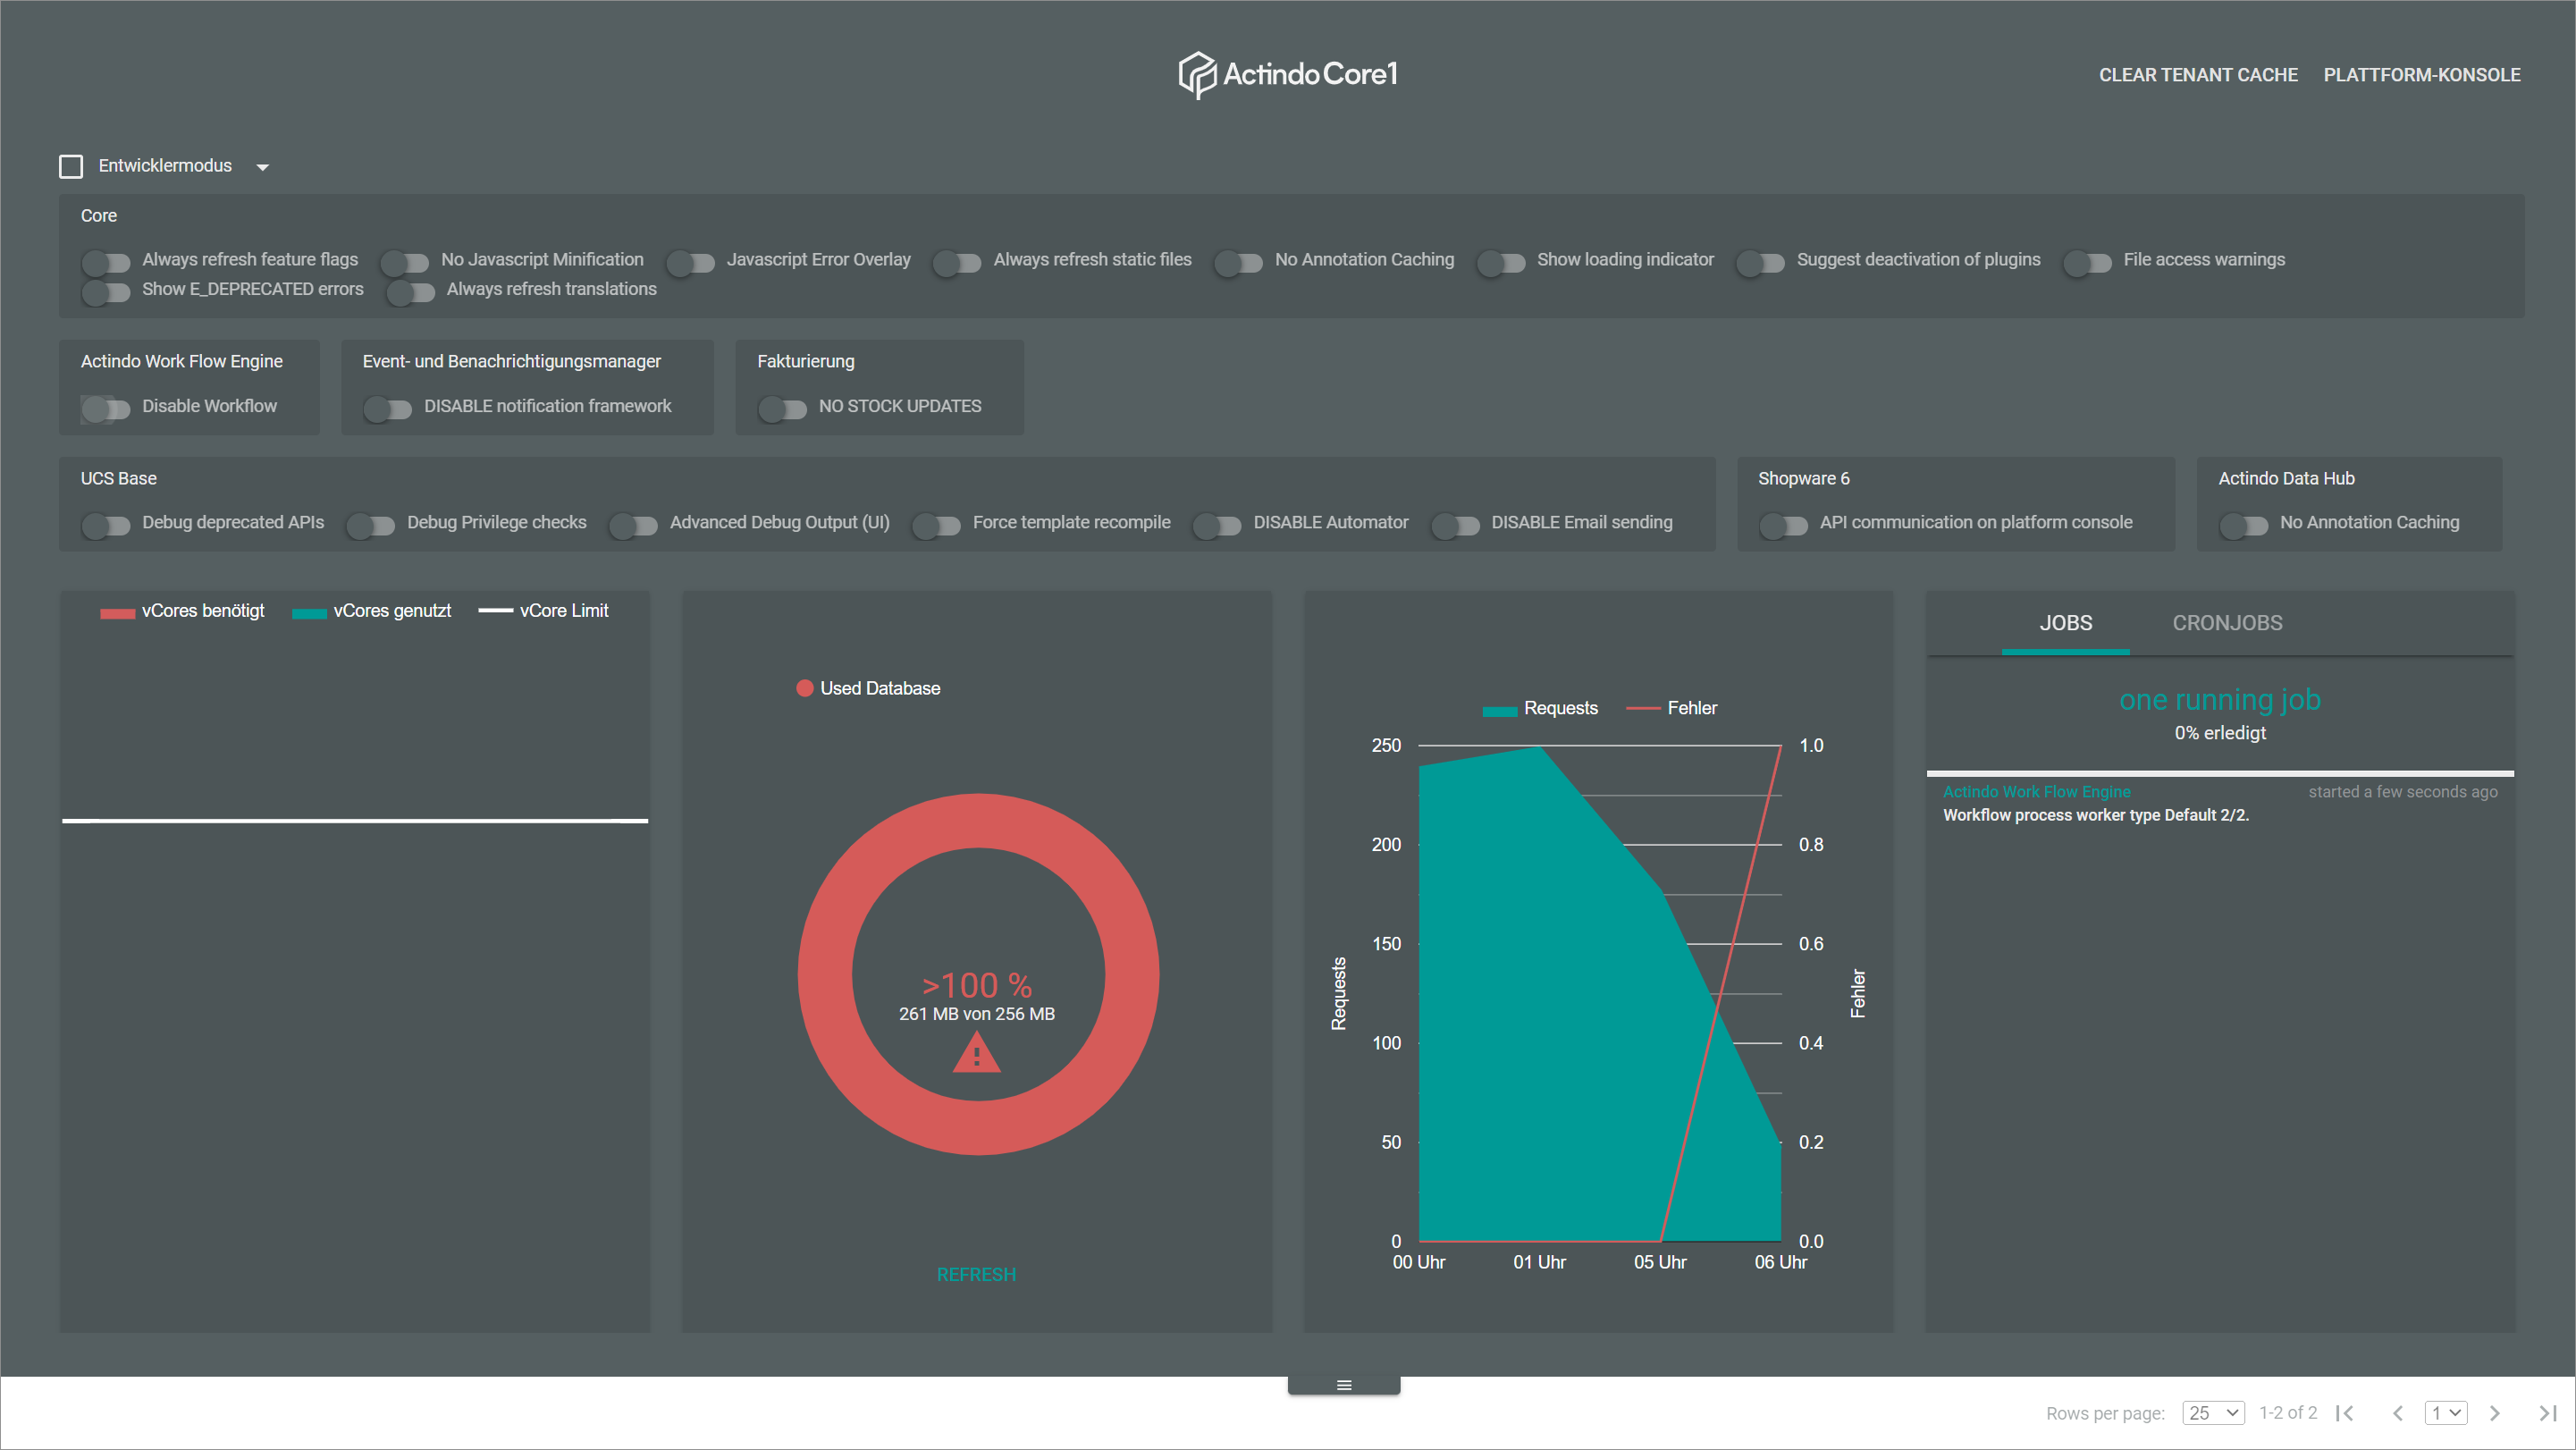Toggle Suggest deactivation of plugins

pos(1761,262)
